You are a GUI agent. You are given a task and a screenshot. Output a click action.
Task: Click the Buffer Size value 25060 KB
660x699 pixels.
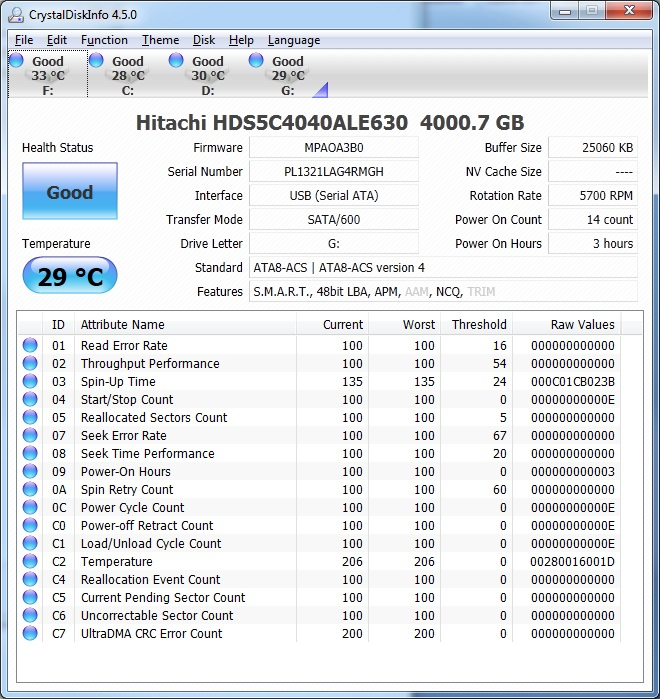click(x=593, y=148)
